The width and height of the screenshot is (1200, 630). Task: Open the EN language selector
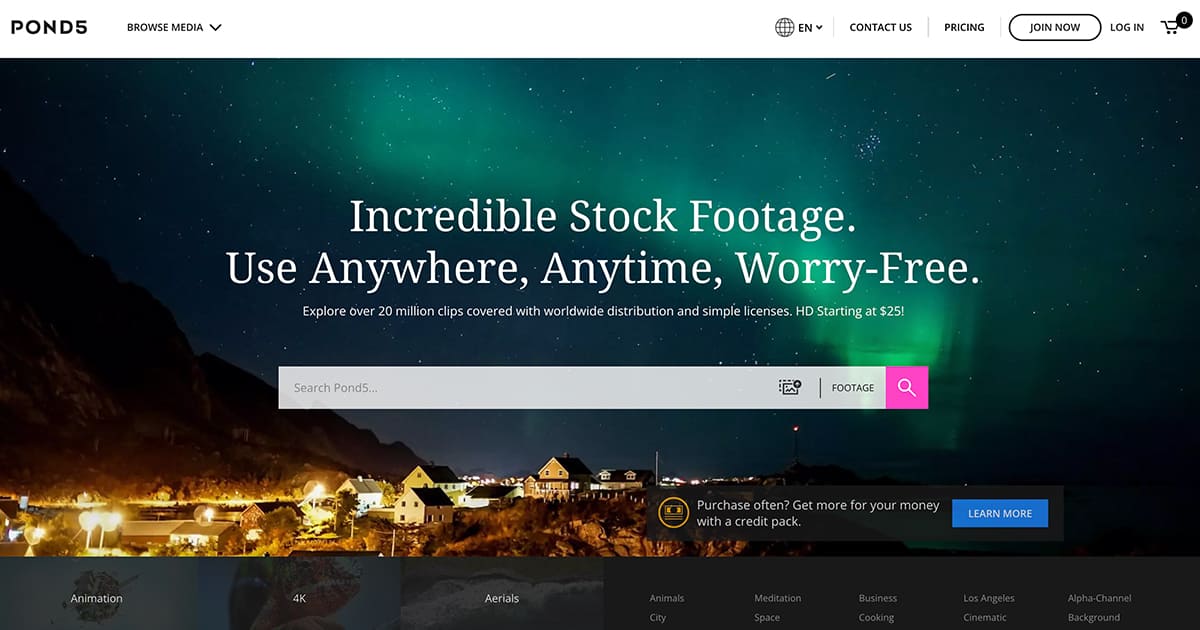point(810,28)
